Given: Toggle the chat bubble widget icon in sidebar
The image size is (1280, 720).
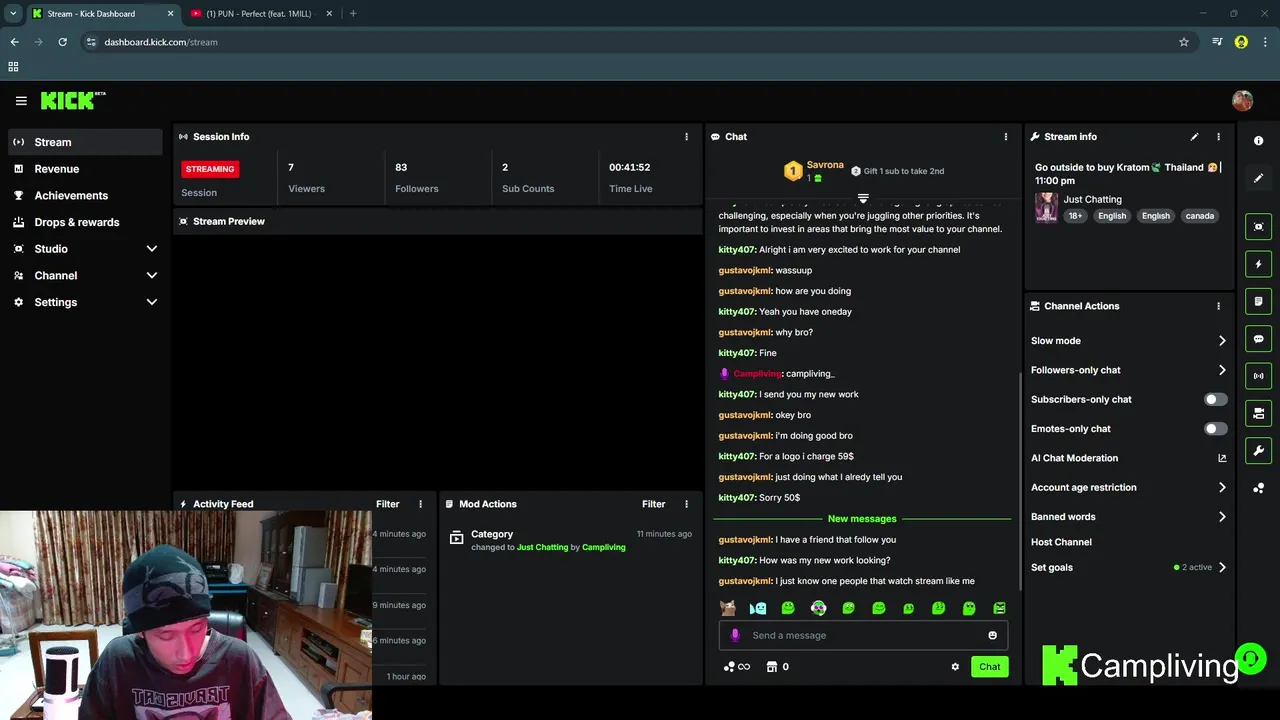Looking at the screenshot, I should click(1259, 339).
